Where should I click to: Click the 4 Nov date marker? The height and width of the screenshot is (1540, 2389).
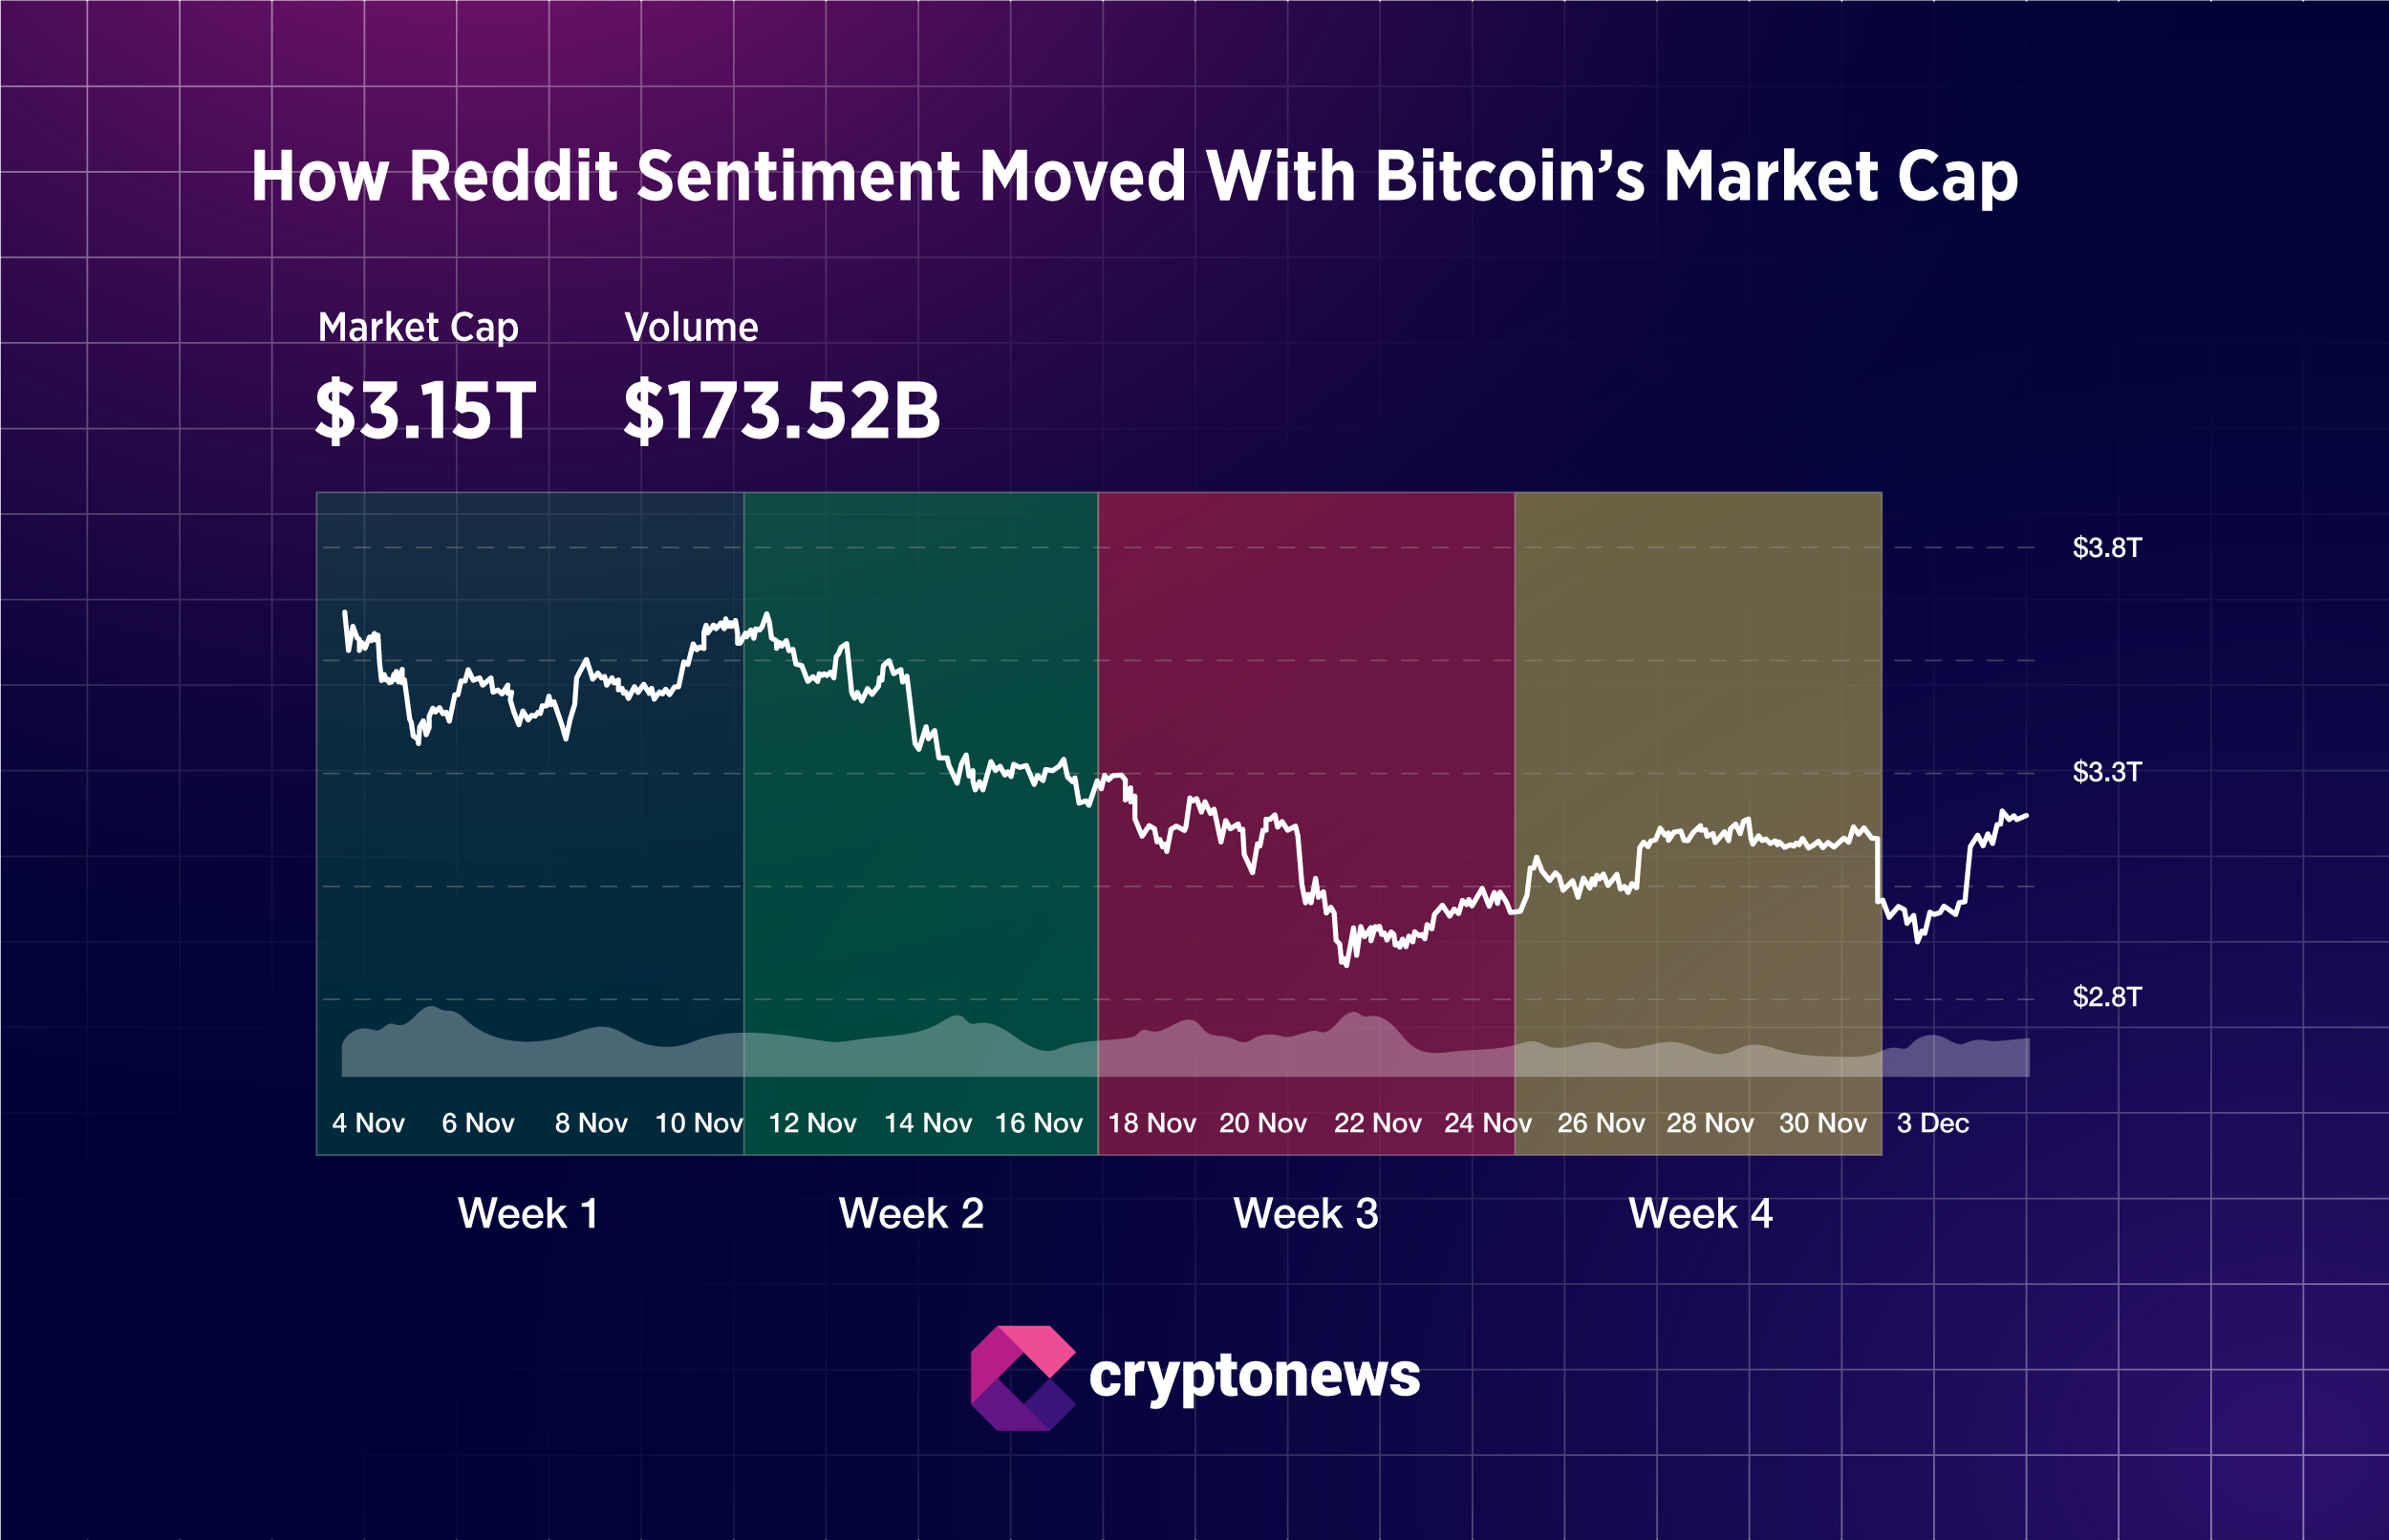[368, 1123]
